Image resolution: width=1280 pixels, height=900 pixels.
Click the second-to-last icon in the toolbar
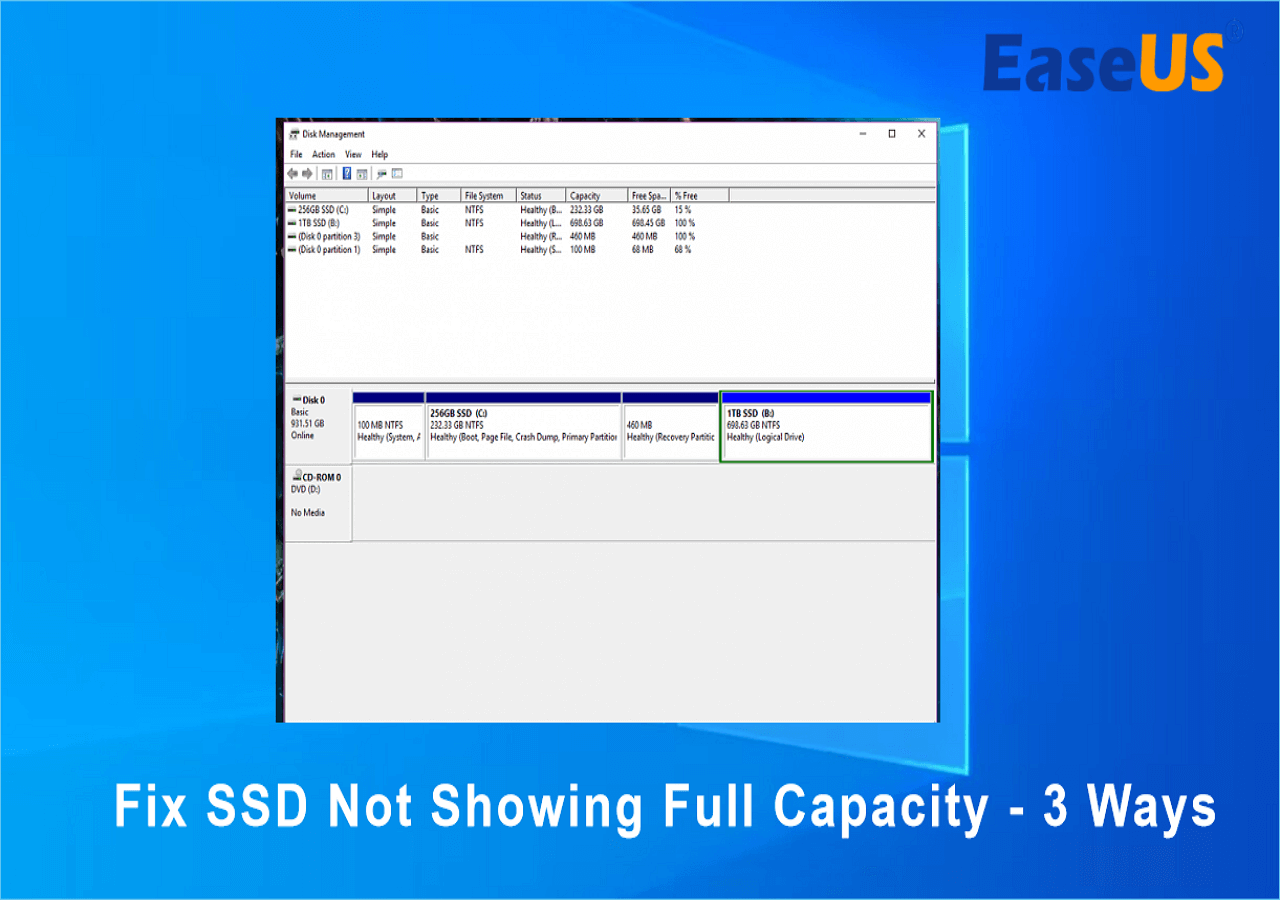(x=381, y=174)
